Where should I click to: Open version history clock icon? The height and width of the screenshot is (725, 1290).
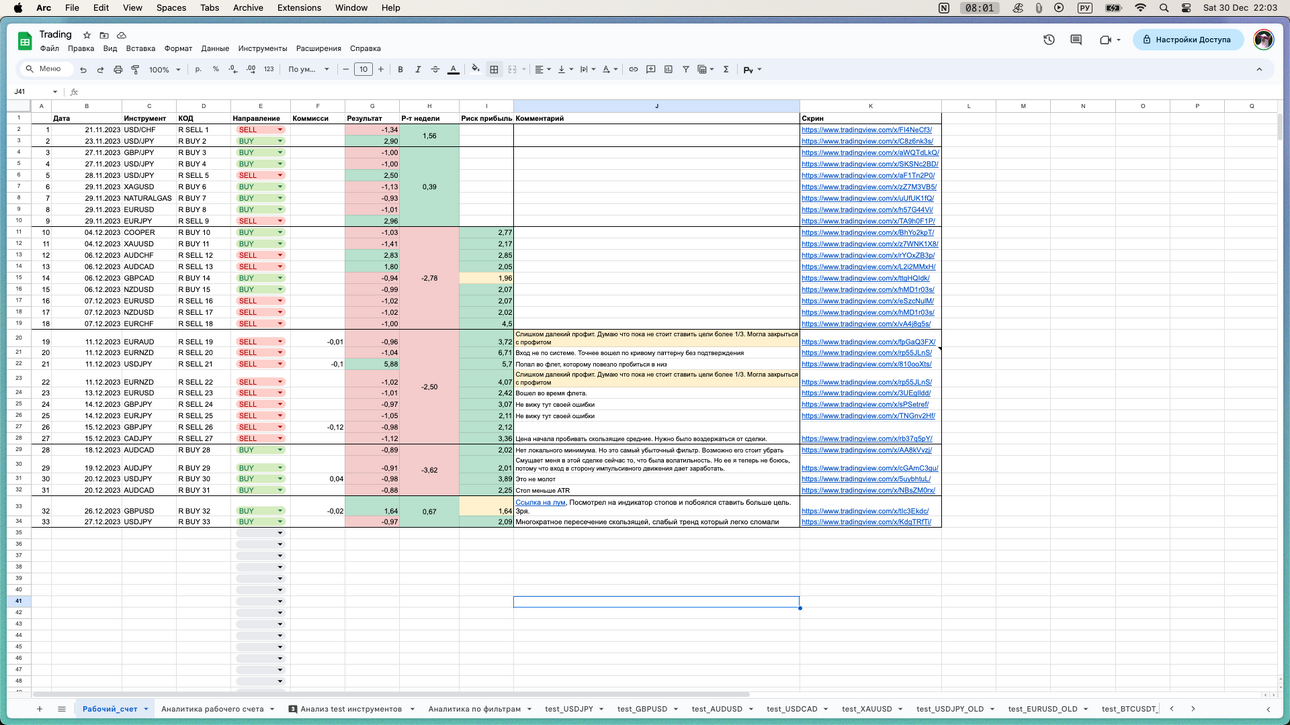1049,40
